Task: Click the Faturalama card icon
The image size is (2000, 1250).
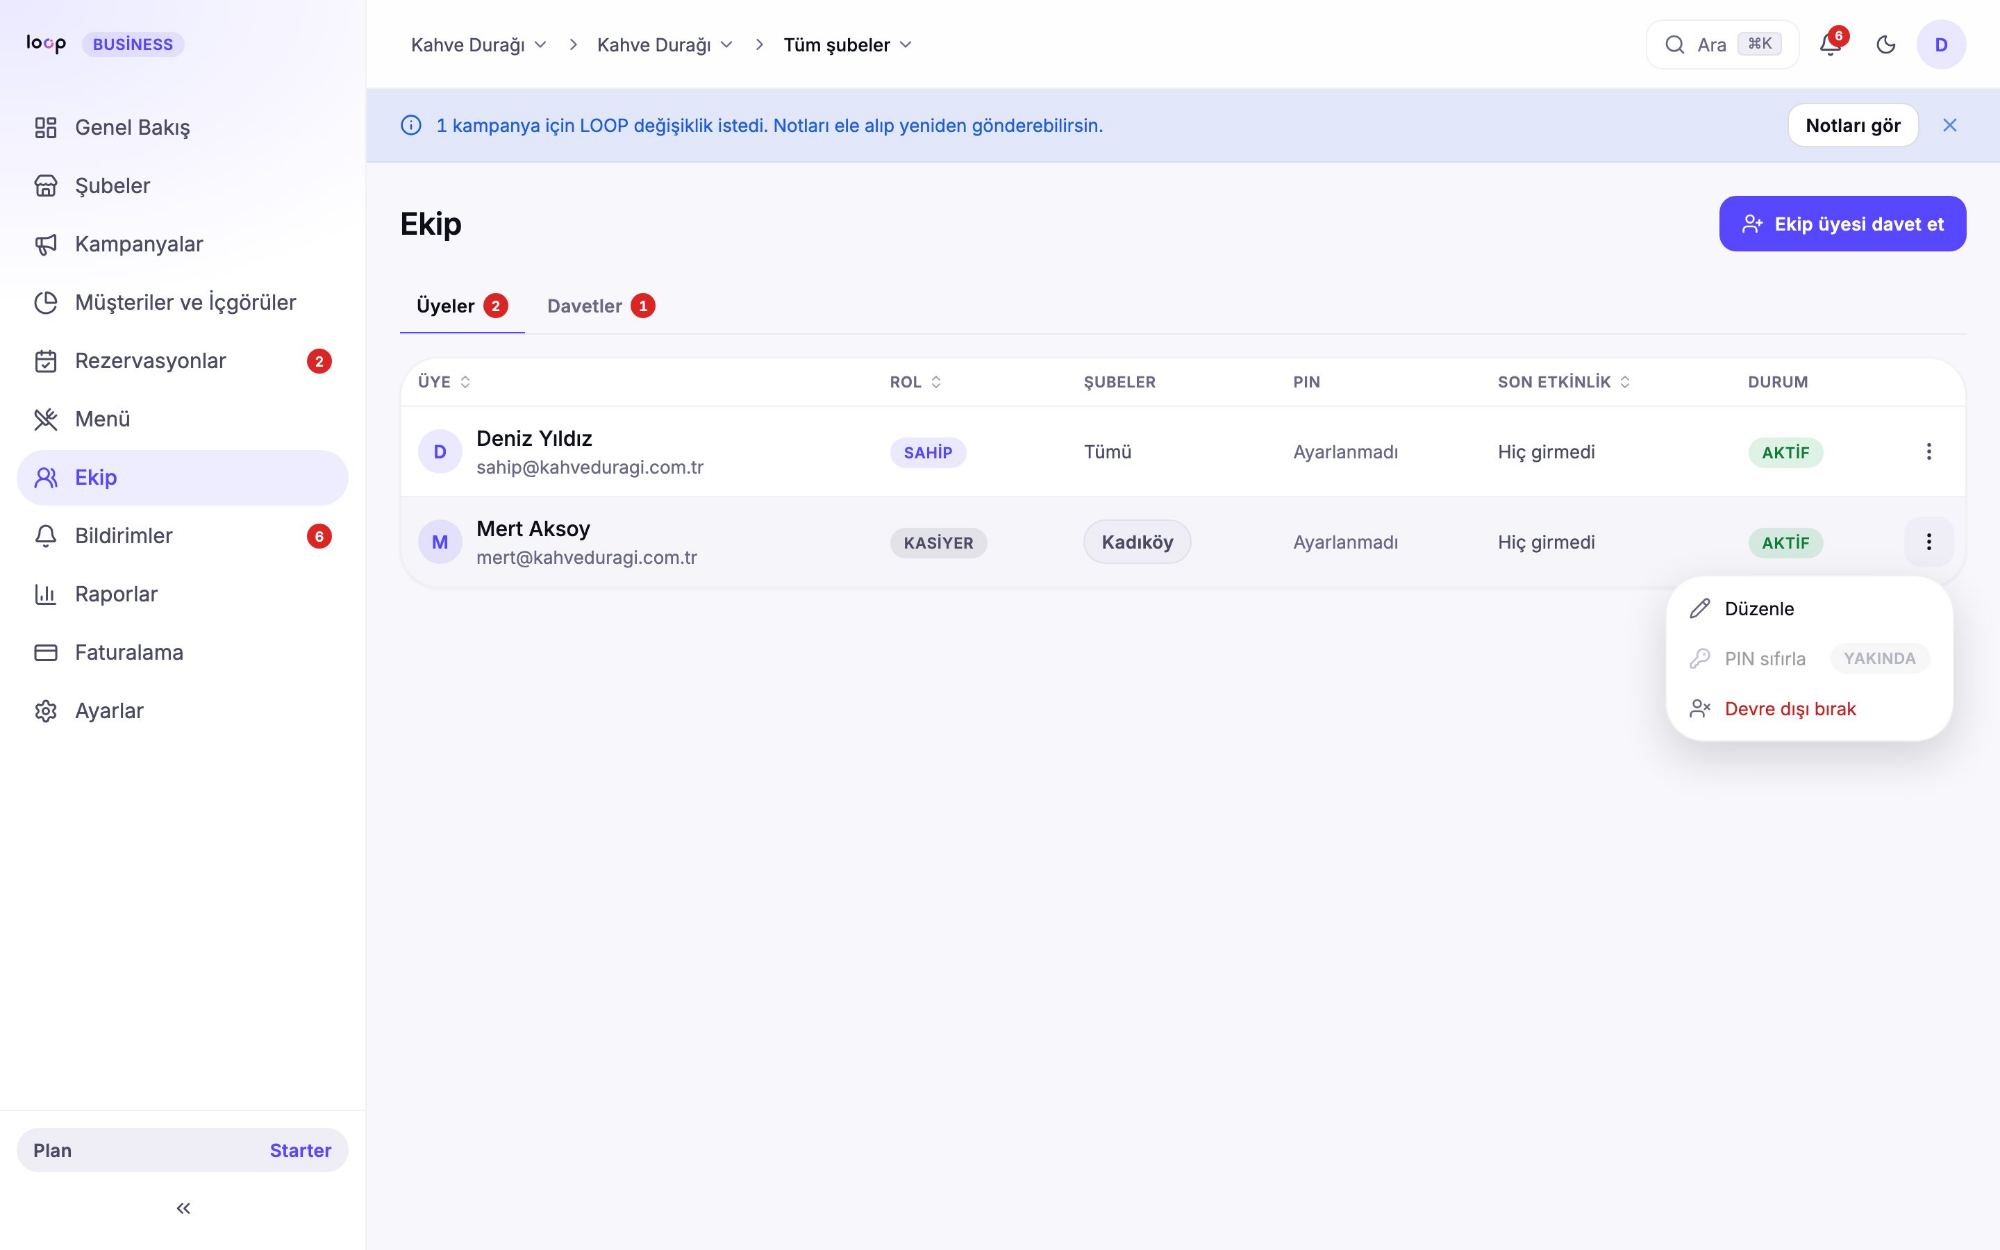Action: (x=46, y=653)
